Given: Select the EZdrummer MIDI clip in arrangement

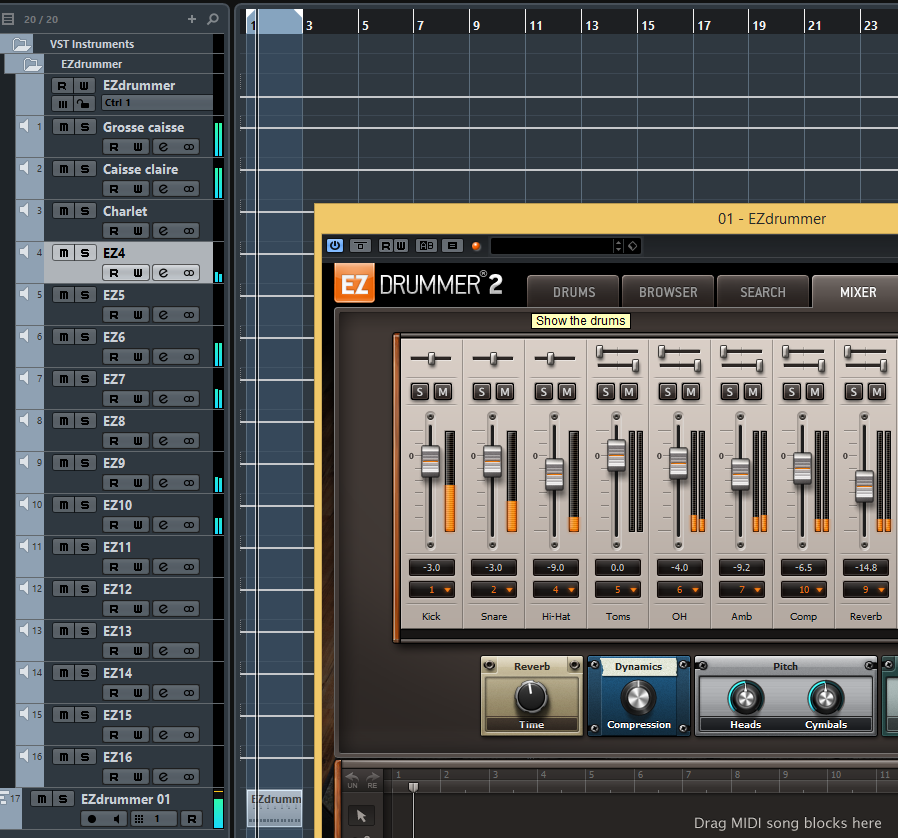Looking at the screenshot, I should (275, 808).
